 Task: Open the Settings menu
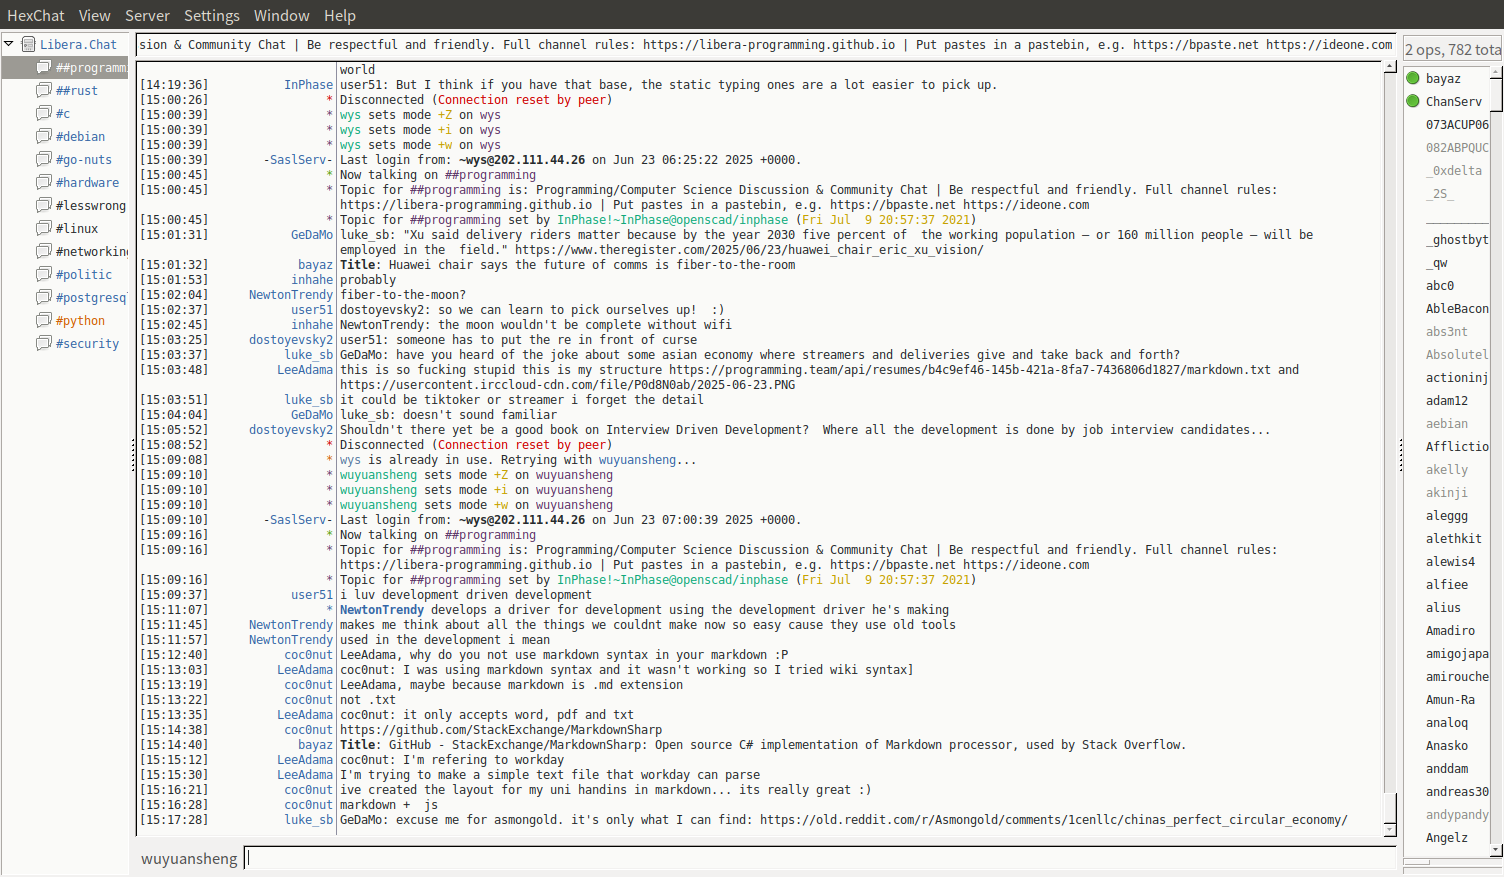point(211,15)
